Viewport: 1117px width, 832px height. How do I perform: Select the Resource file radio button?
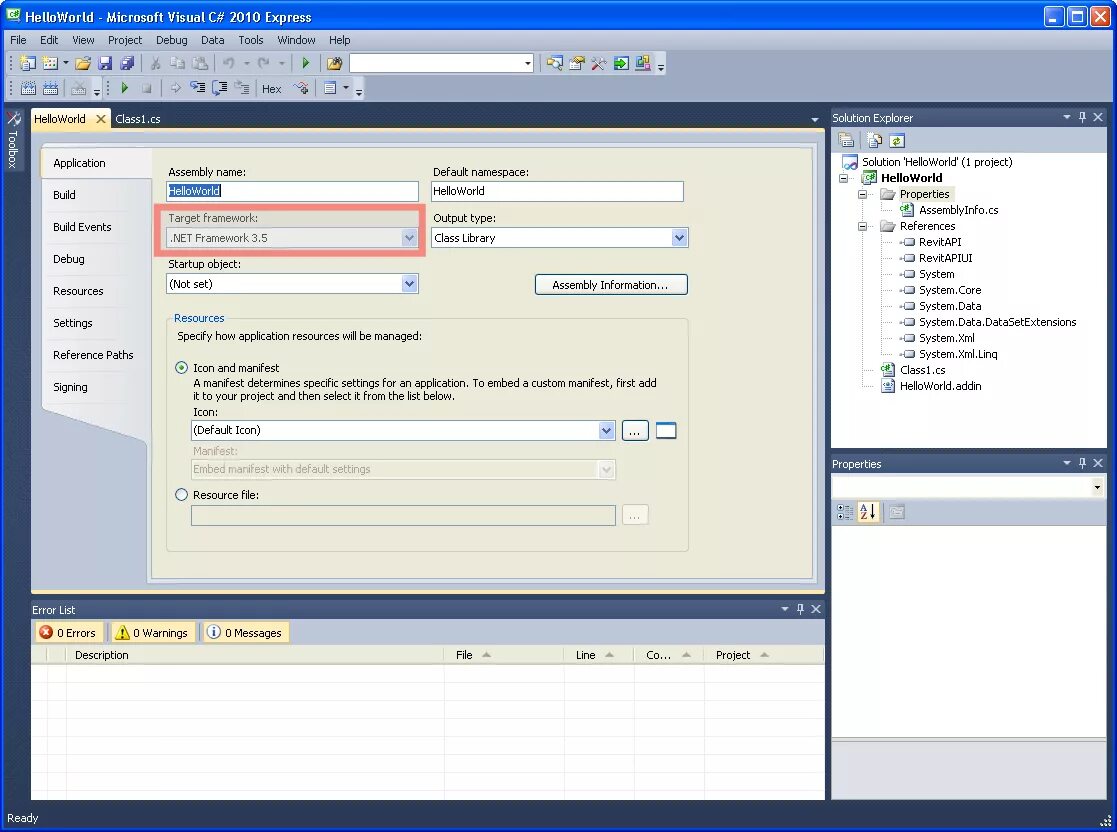[x=182, y=494]
